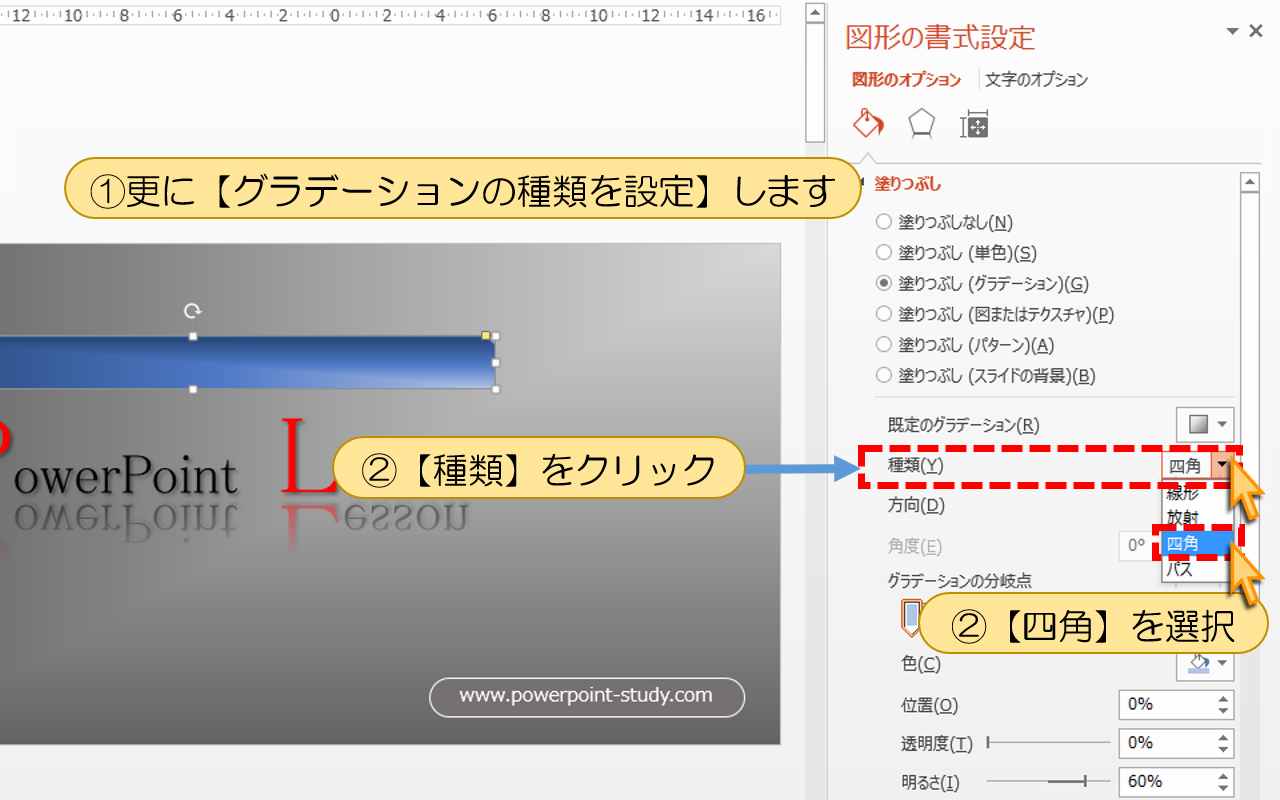Open 既定のグラデーション preset dropdown
The height and width of the screenshot is (800, 1280).
[x=1205, y=425]
